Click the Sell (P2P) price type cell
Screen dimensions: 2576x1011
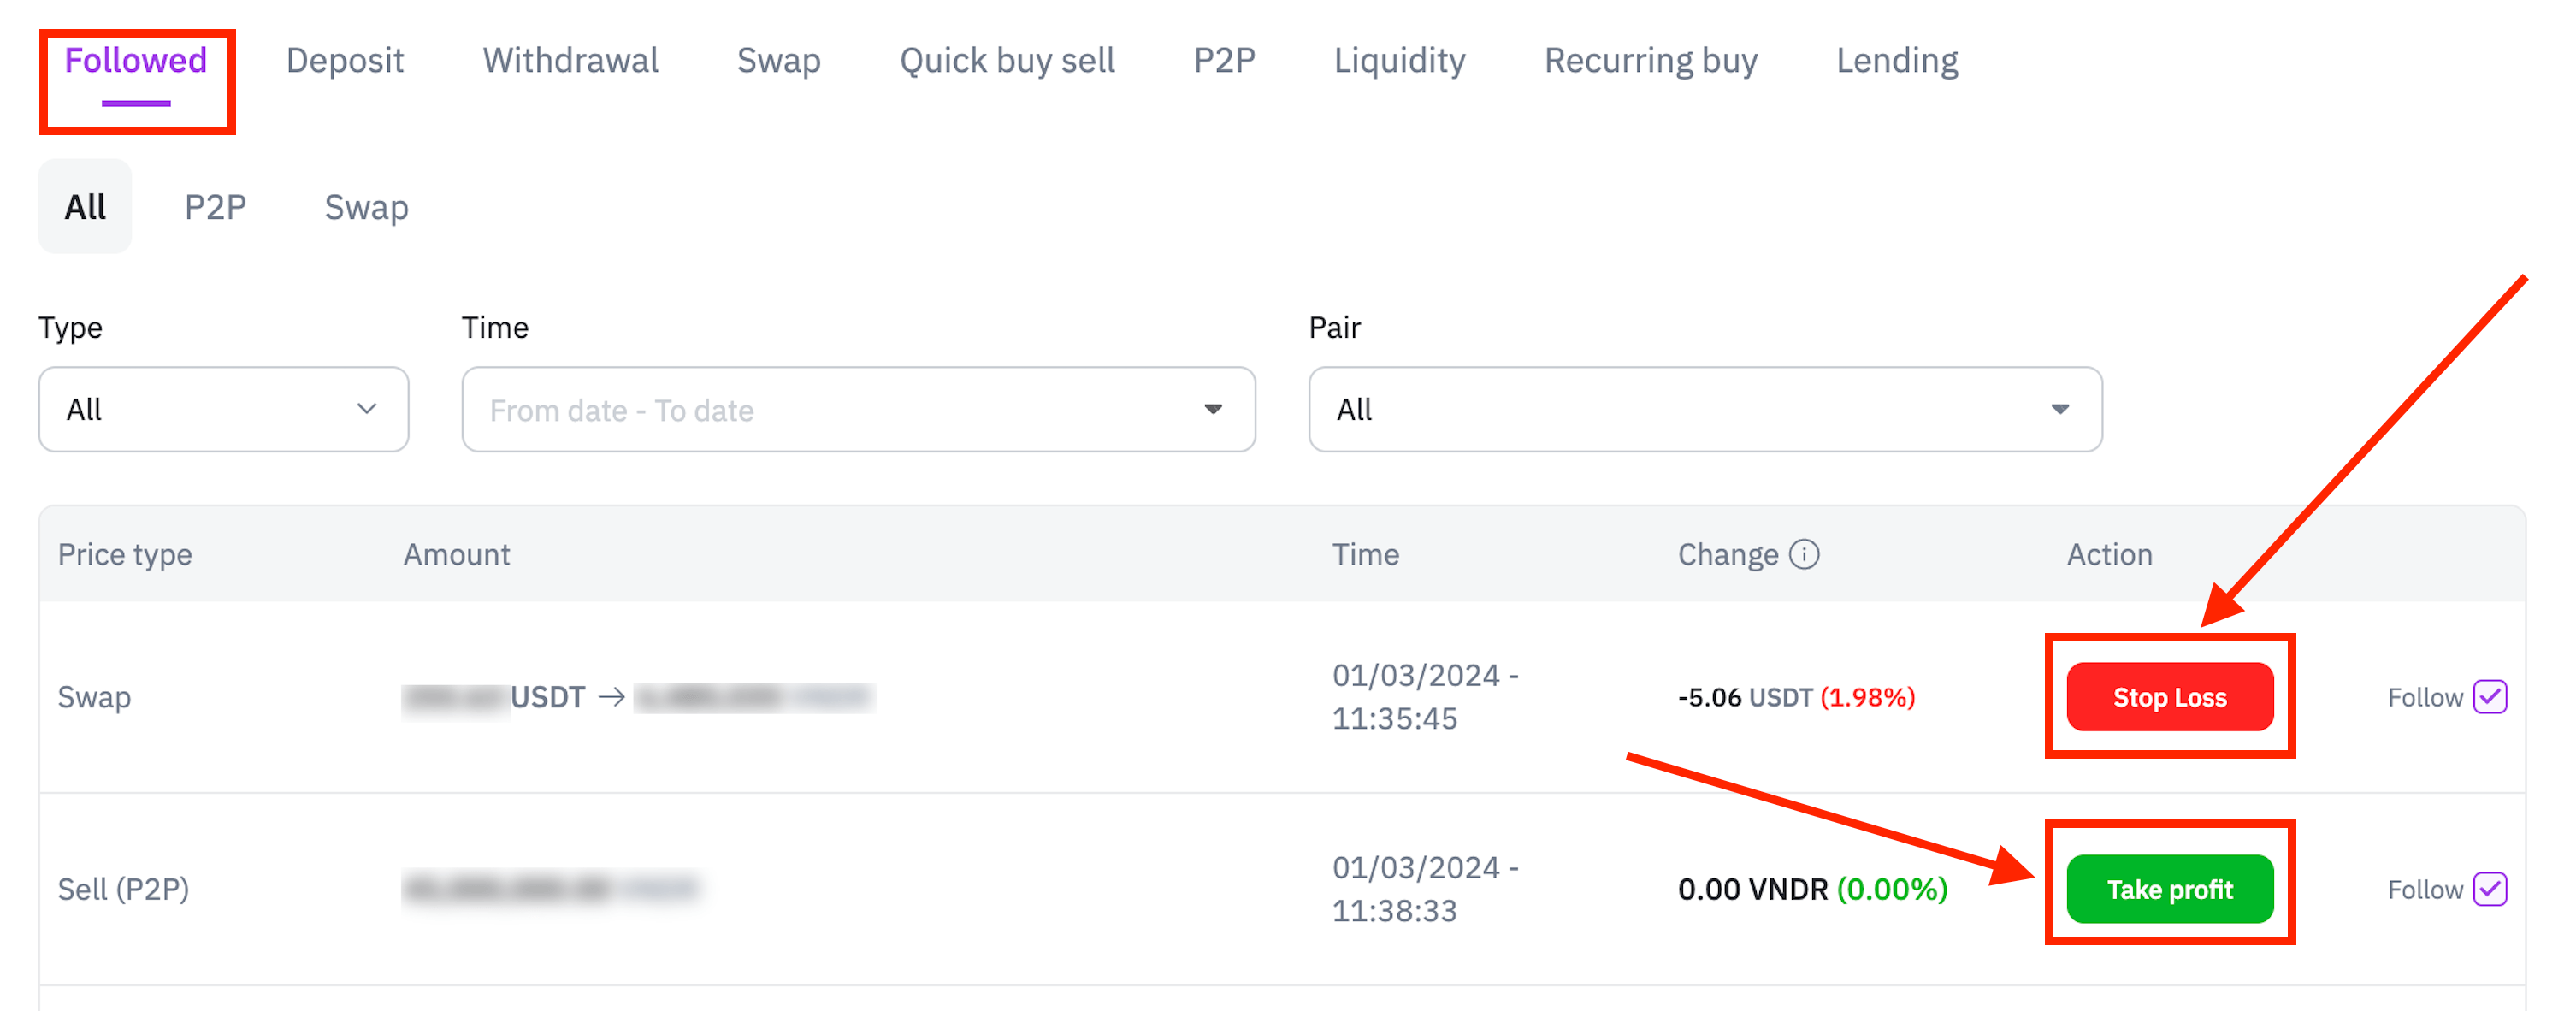[x=123, y=889]
